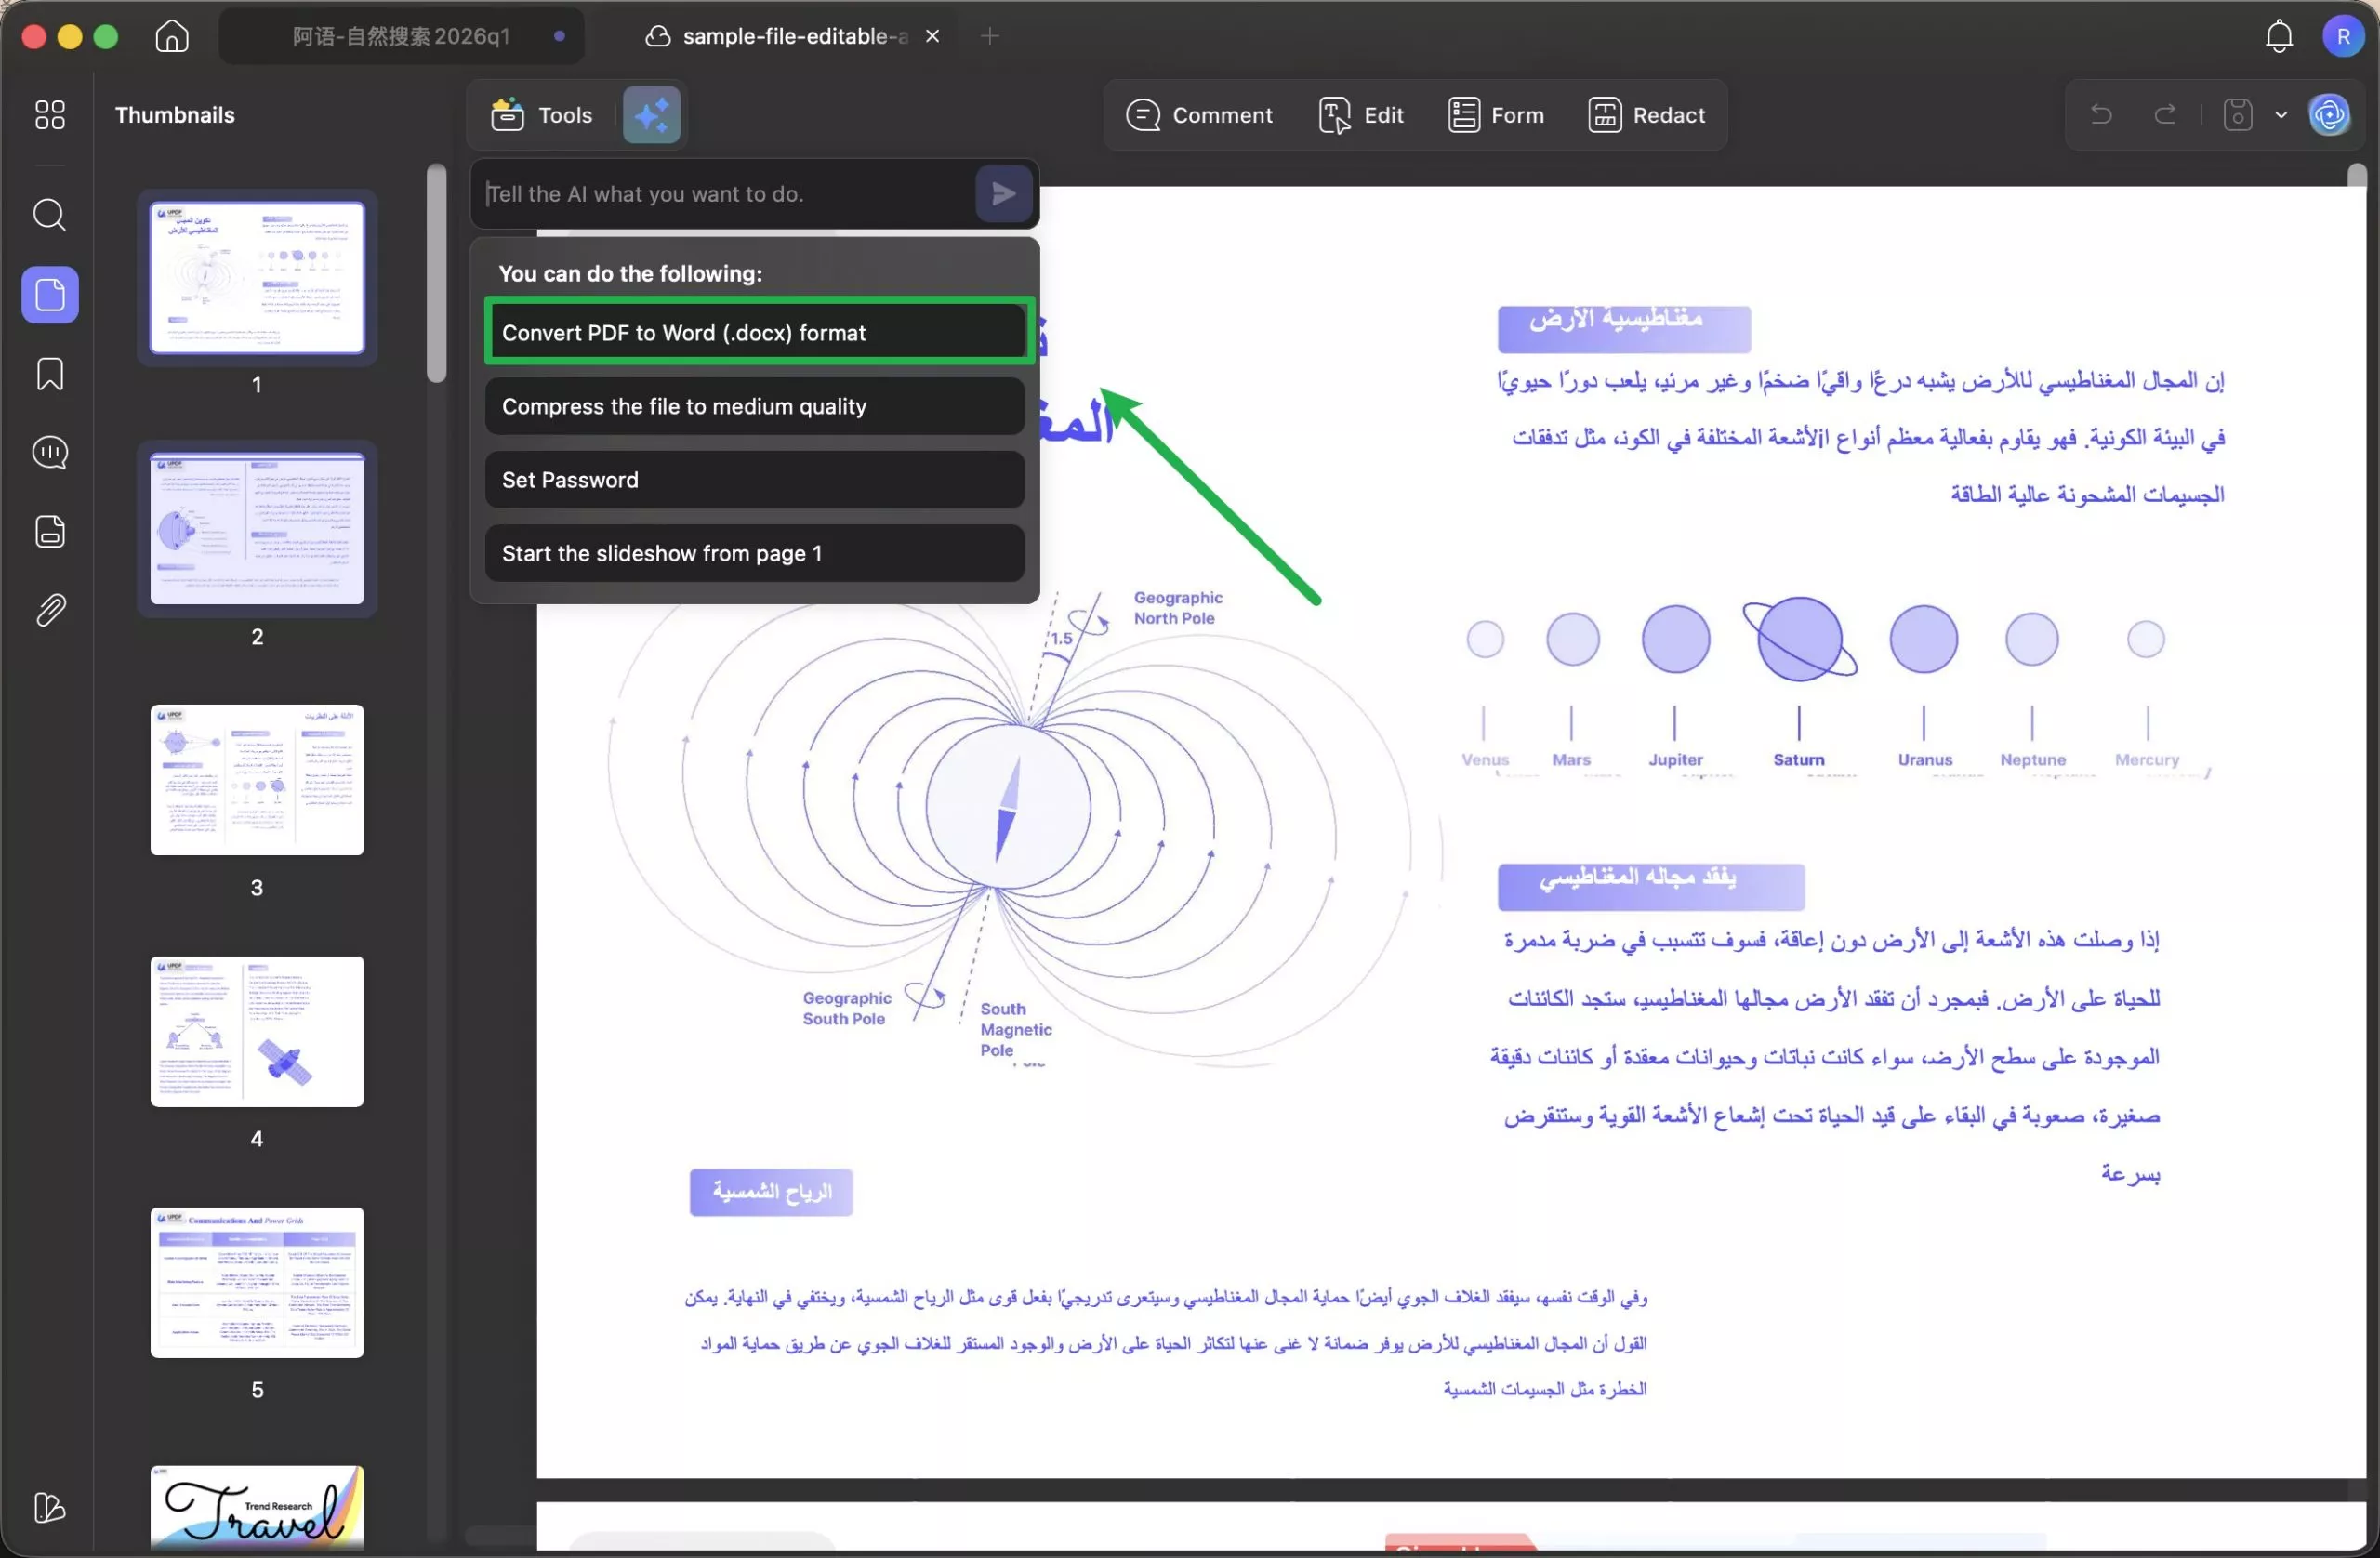
Task: Click the UPDF AI assistant icon on the right
Action: [x=2330, y=114]
